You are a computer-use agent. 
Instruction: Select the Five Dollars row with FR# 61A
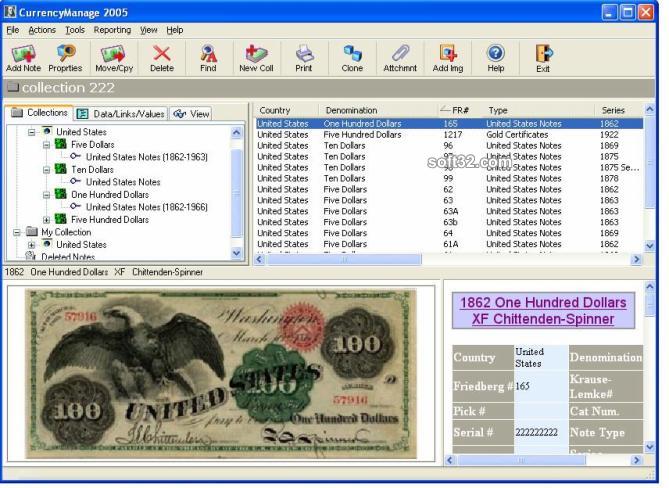(x=449, y=244)
